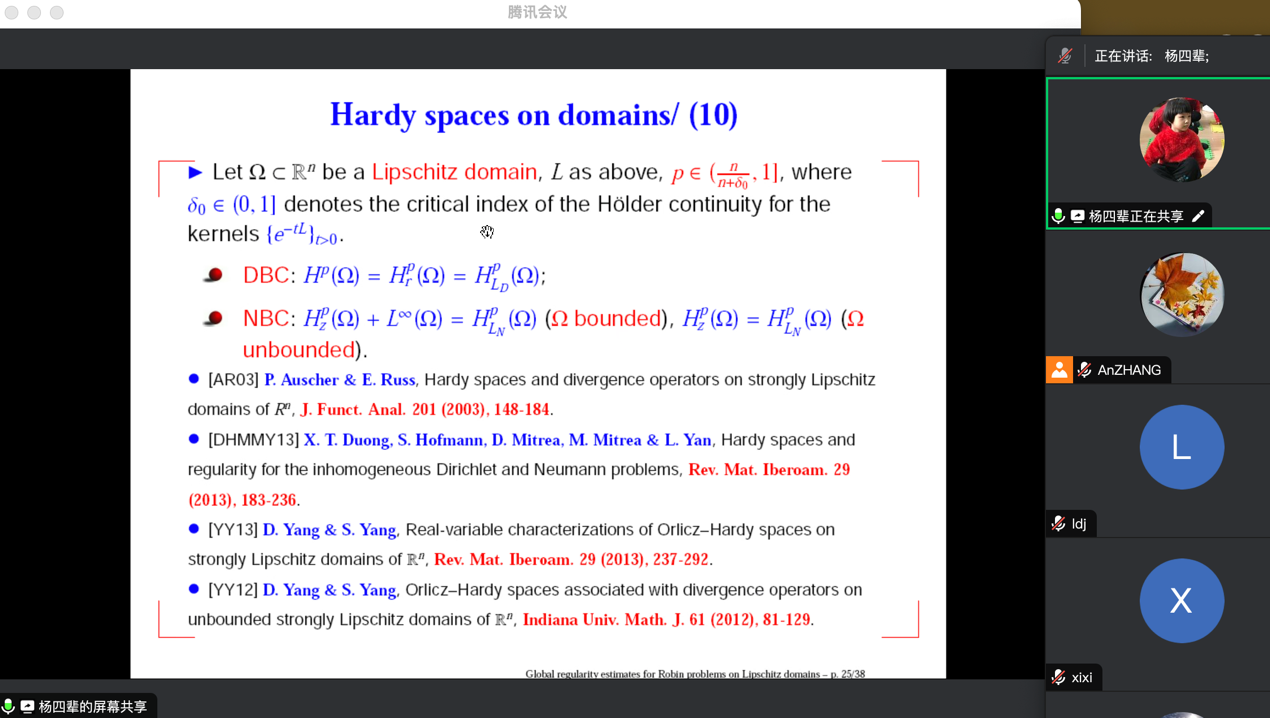Click the green macOS maximize window button
Screen dimensions: 1270x718
click(57, 13)
